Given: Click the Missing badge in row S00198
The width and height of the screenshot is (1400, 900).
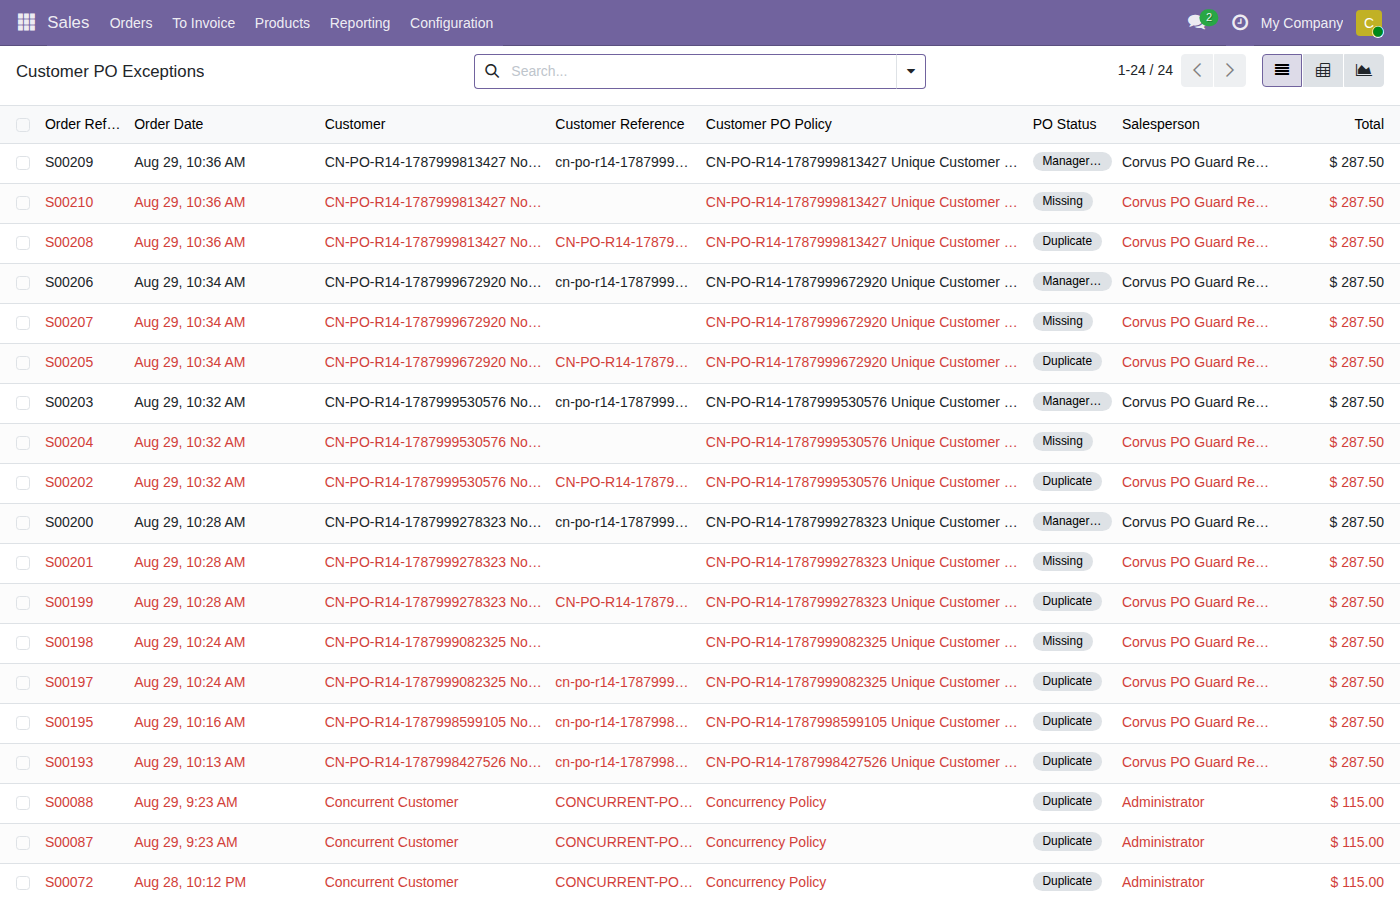Looking at the screenshot, I should [x=1062, y=641].
